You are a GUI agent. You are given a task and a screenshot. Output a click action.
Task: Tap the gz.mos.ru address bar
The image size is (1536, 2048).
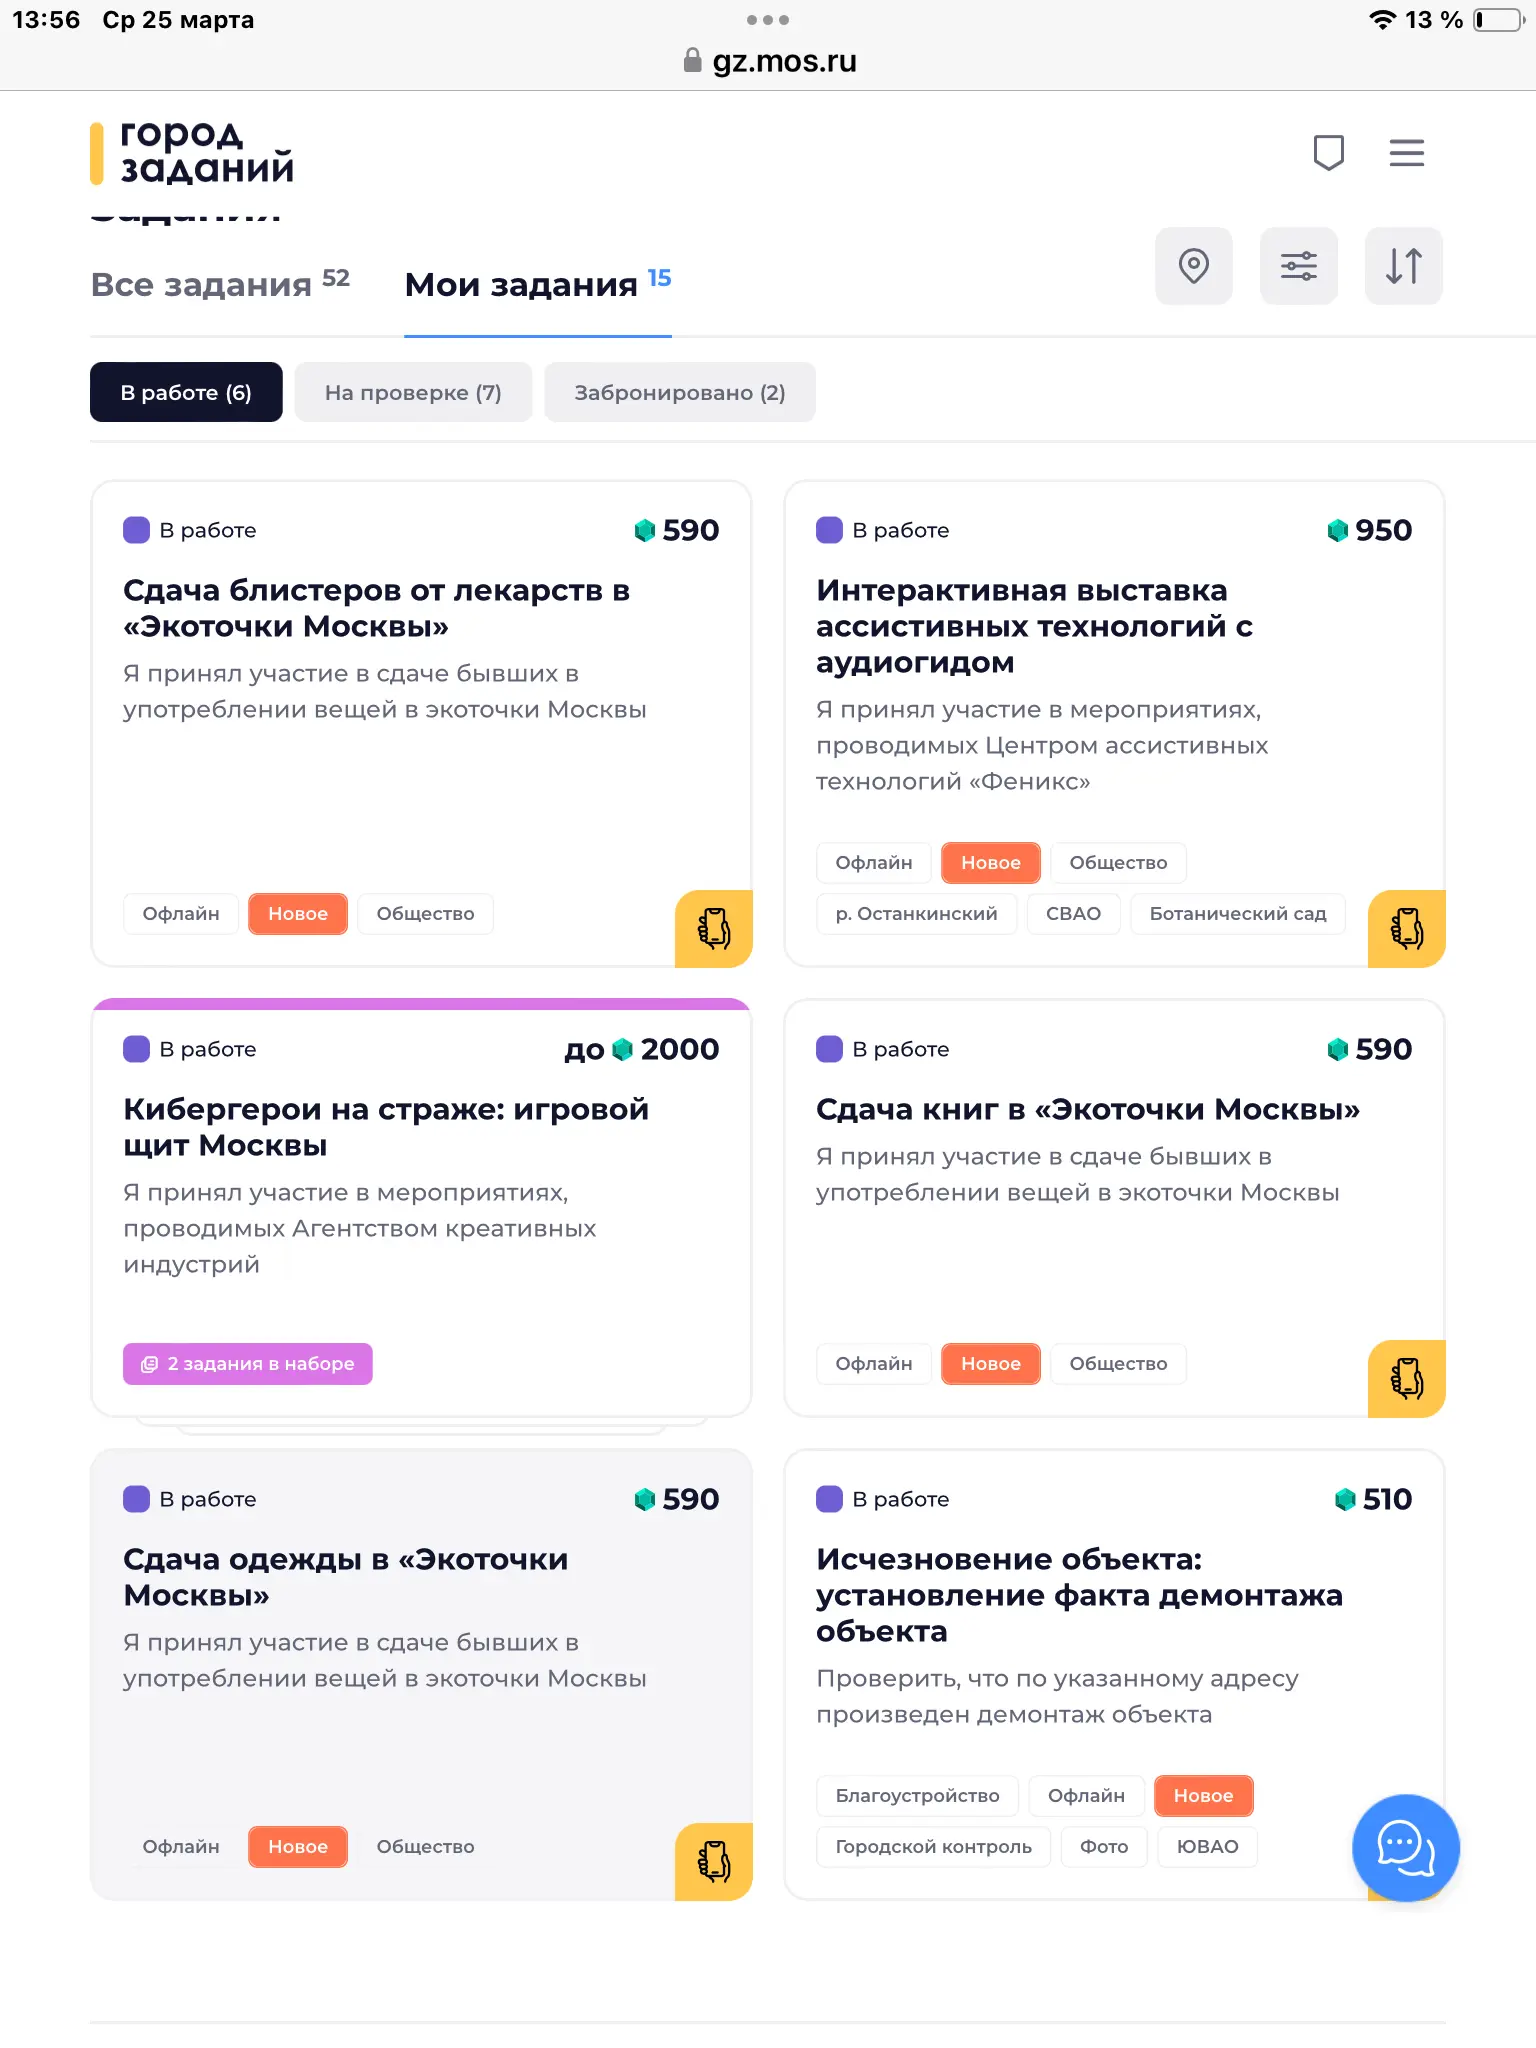768,61
